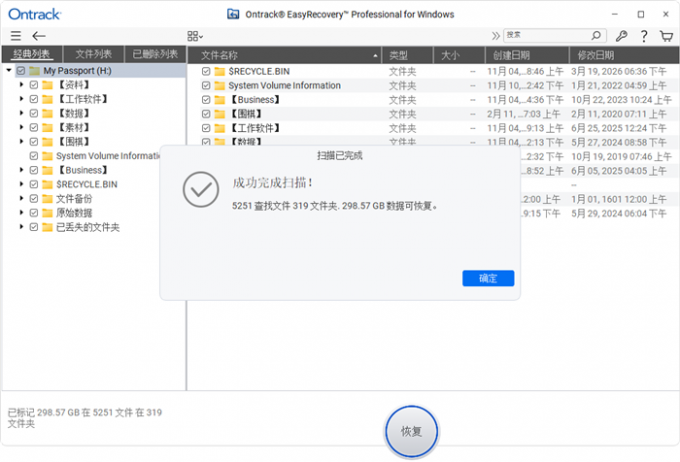Image resolution: width=680 pixels, height=462 pixels.
Task: Click 【数据】 folder icon in tree
Action: tap(48, 113)
